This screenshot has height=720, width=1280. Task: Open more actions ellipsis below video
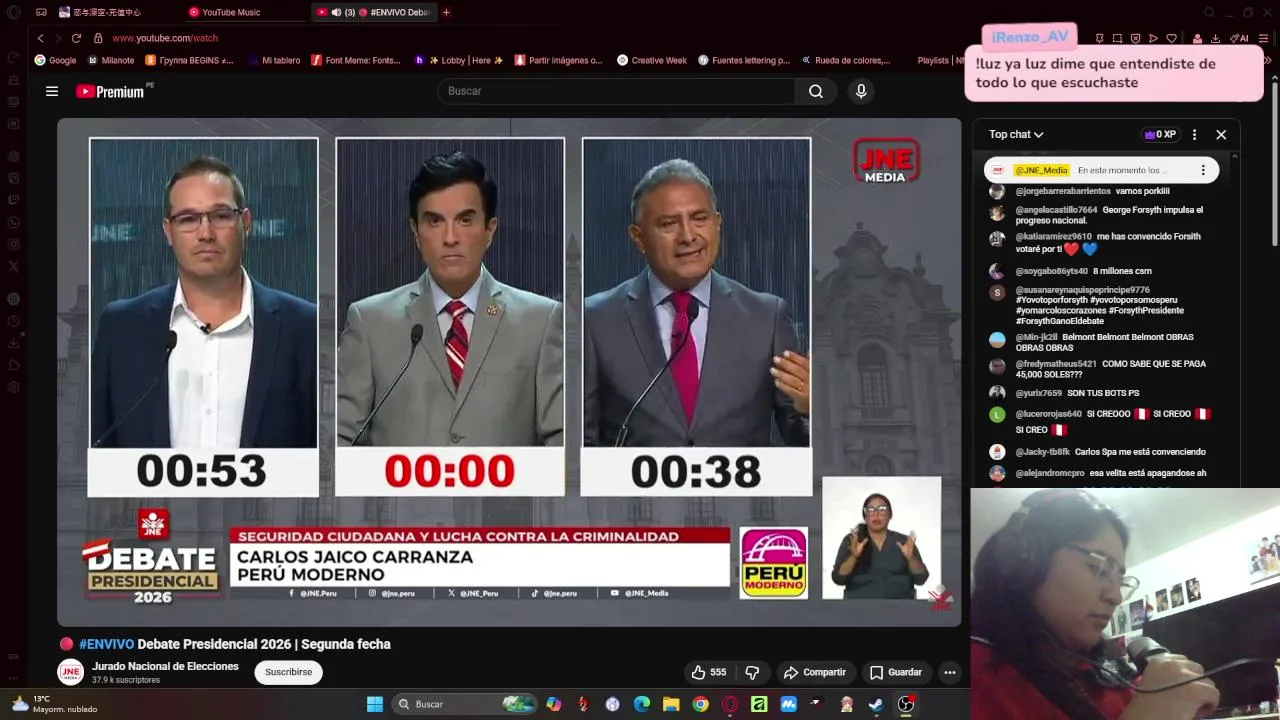pyautogui.click(x=950, y=672)
